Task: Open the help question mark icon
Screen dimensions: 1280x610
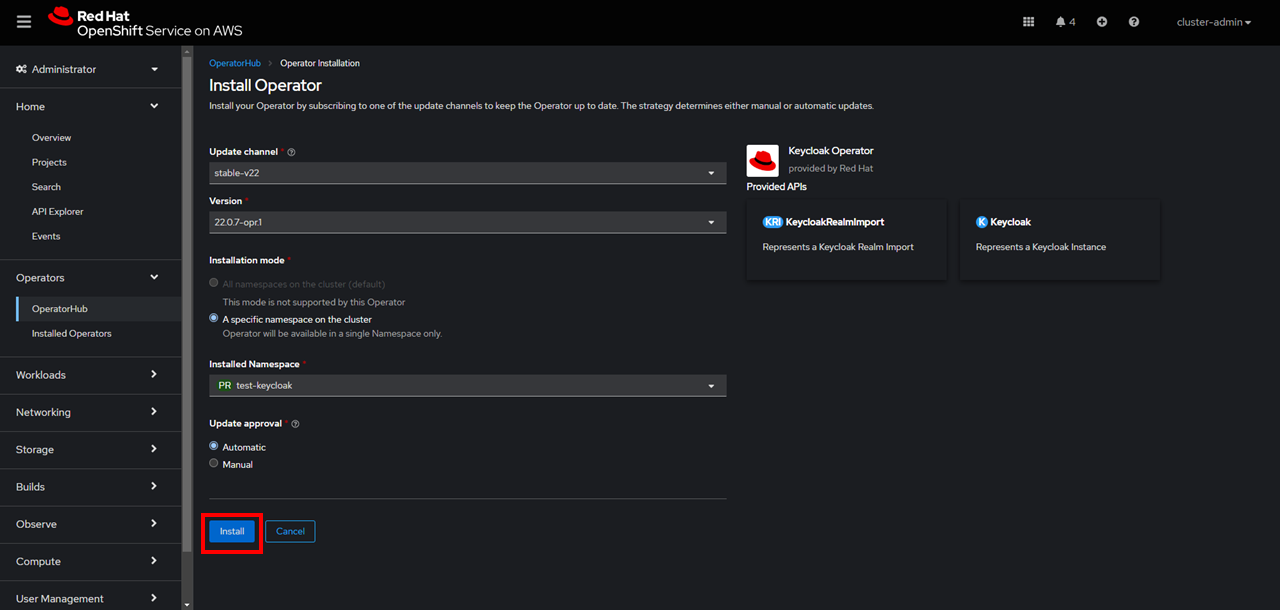Action: coord(1134,21)
